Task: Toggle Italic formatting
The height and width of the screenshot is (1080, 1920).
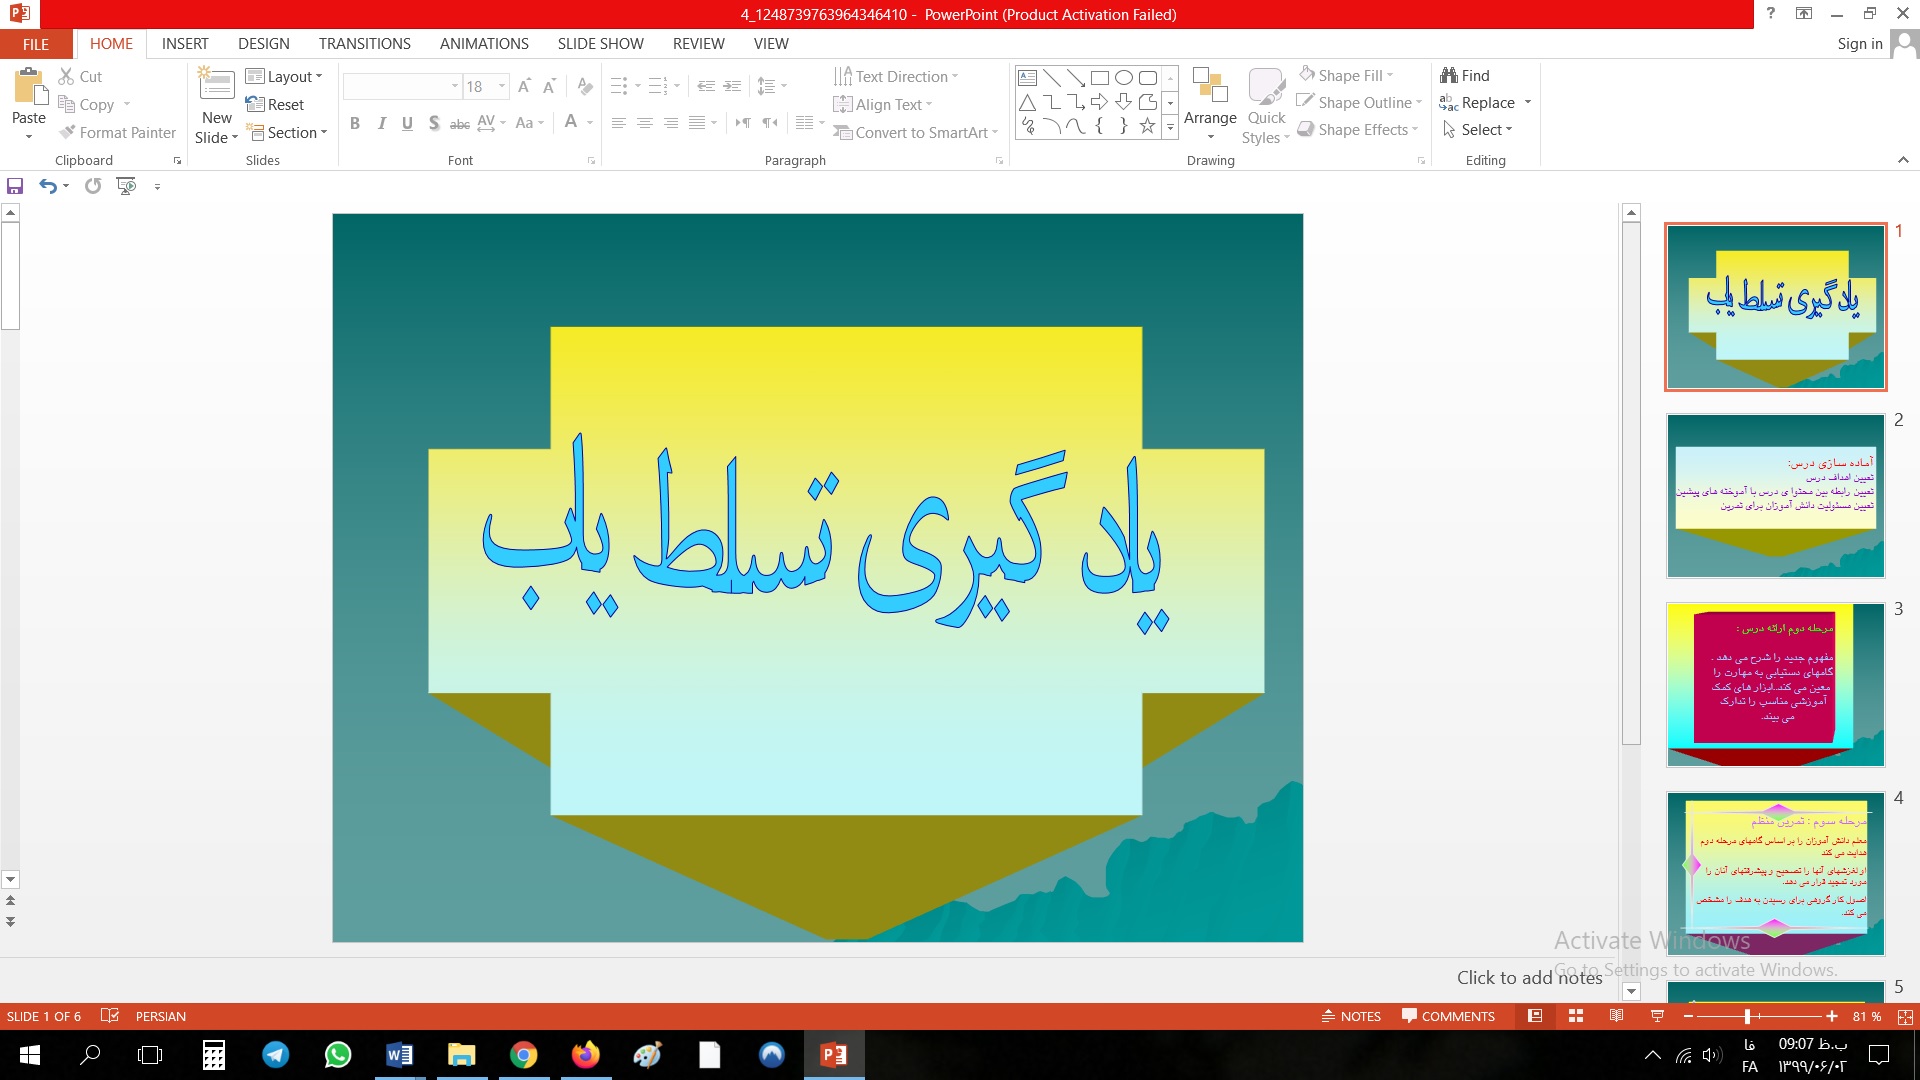Action: point(381,123)
